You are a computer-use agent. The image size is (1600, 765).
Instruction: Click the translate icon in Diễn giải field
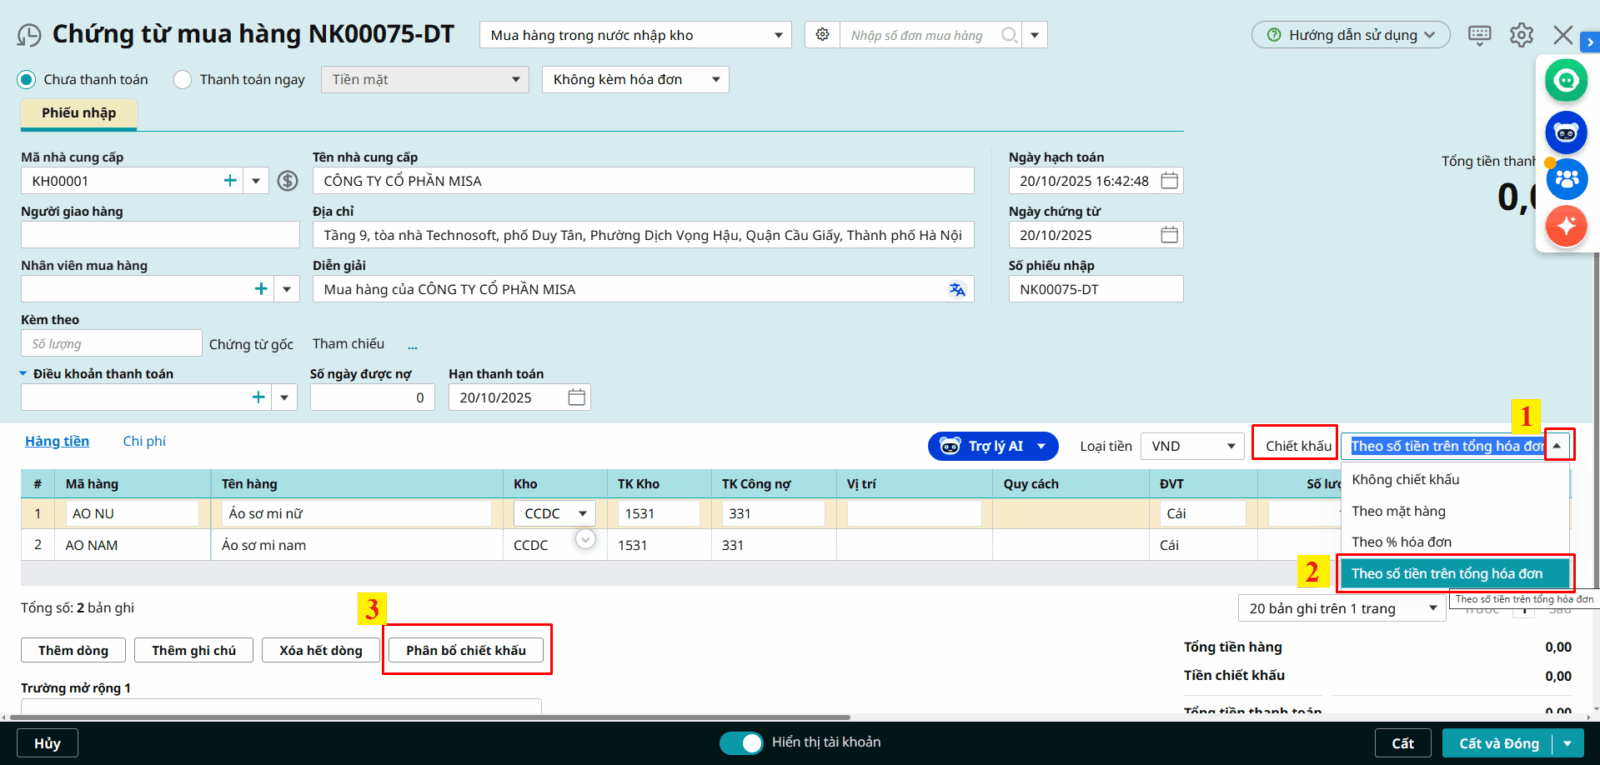click(957, 290)
